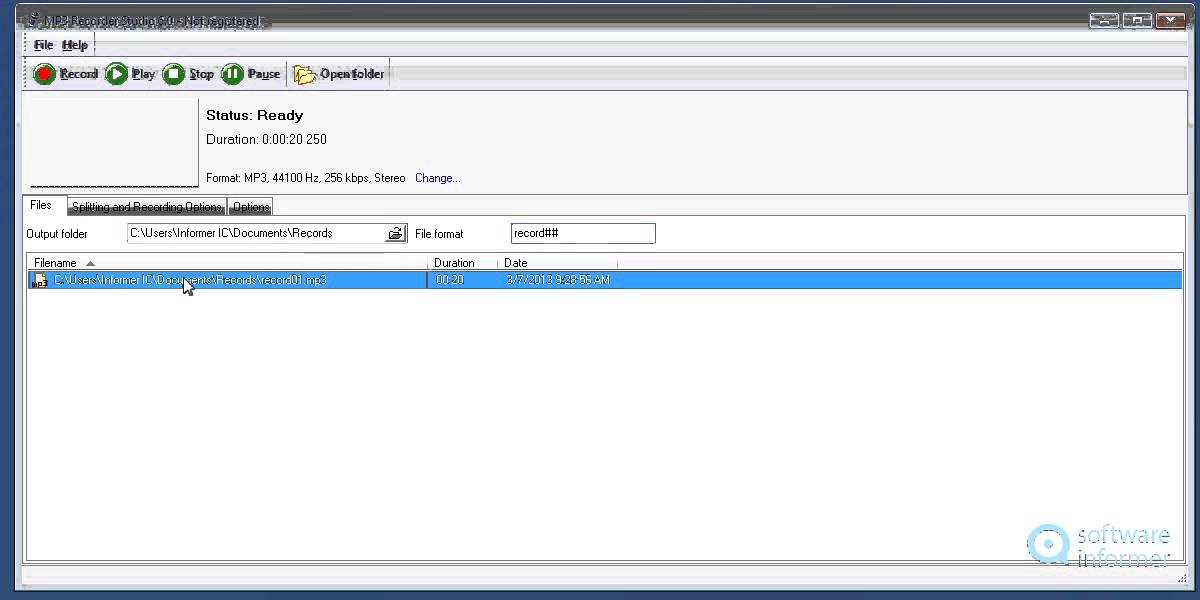Maximize the MP3 Recorder Studio window
This screenshot has height=600, width=1200.
point(1137,19)
